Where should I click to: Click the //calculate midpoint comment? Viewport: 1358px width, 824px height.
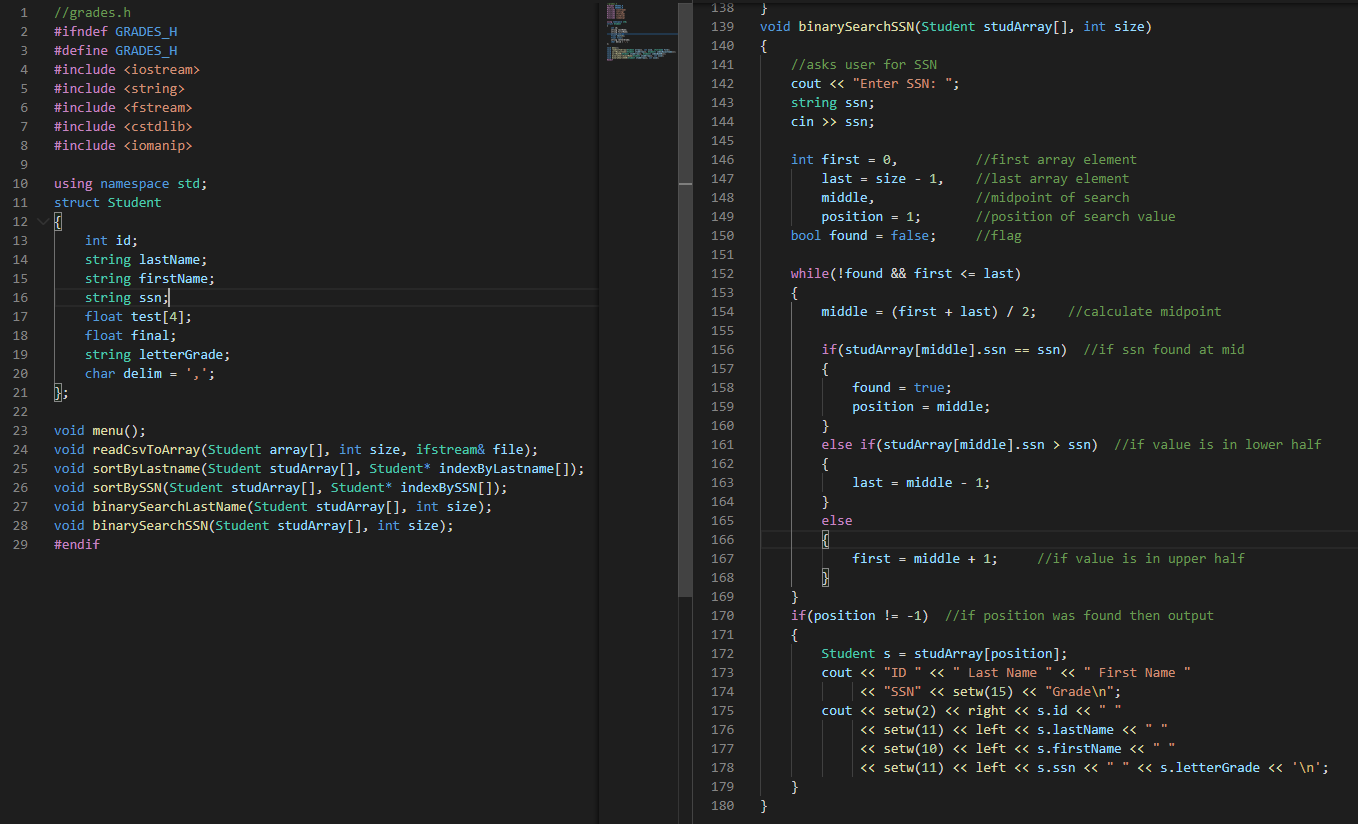(1145, 311)
